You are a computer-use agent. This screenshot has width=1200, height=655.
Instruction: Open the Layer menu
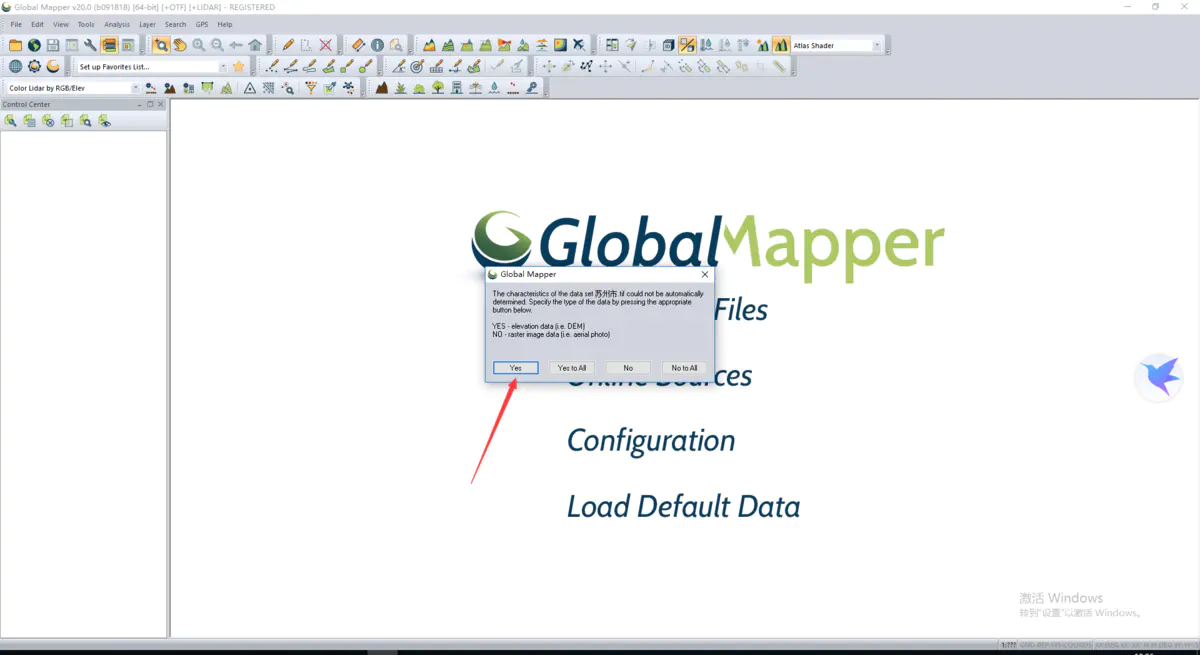[147, 24]
